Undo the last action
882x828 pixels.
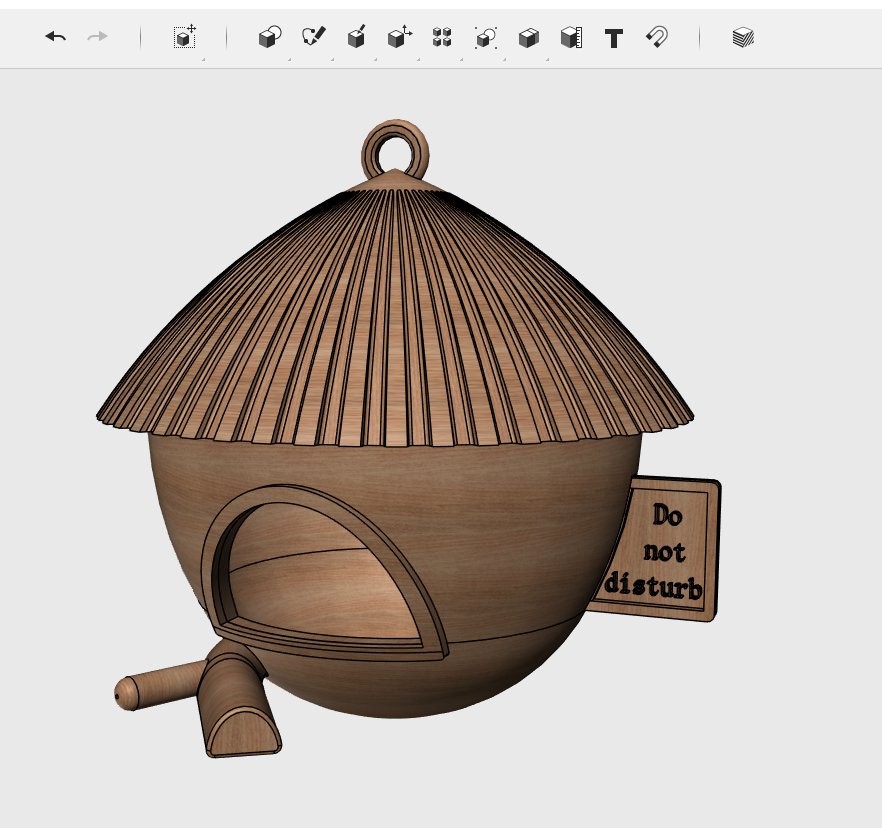[x=56, y=37]
